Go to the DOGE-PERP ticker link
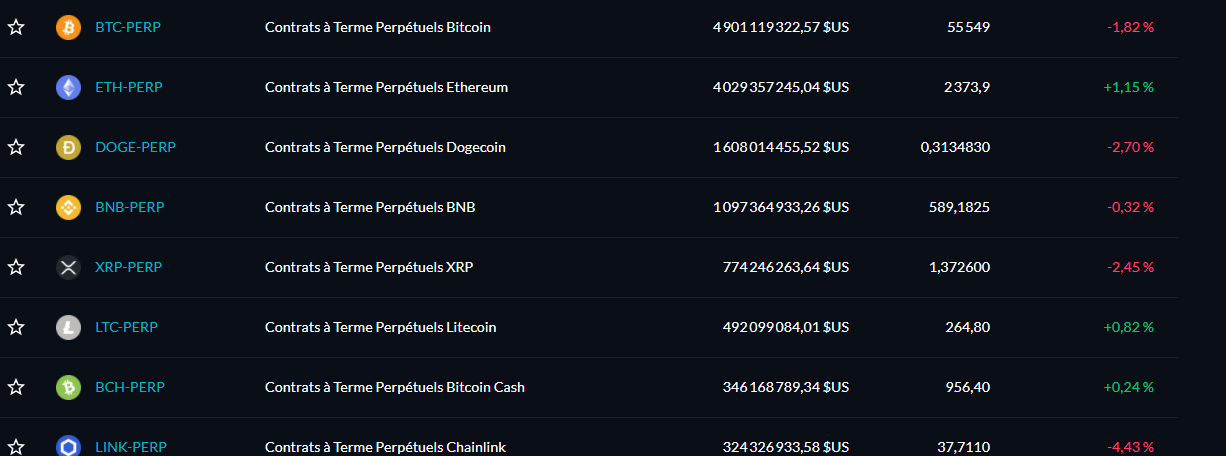The width and height of the screenshot is (1226, 456). coord(135,147)
